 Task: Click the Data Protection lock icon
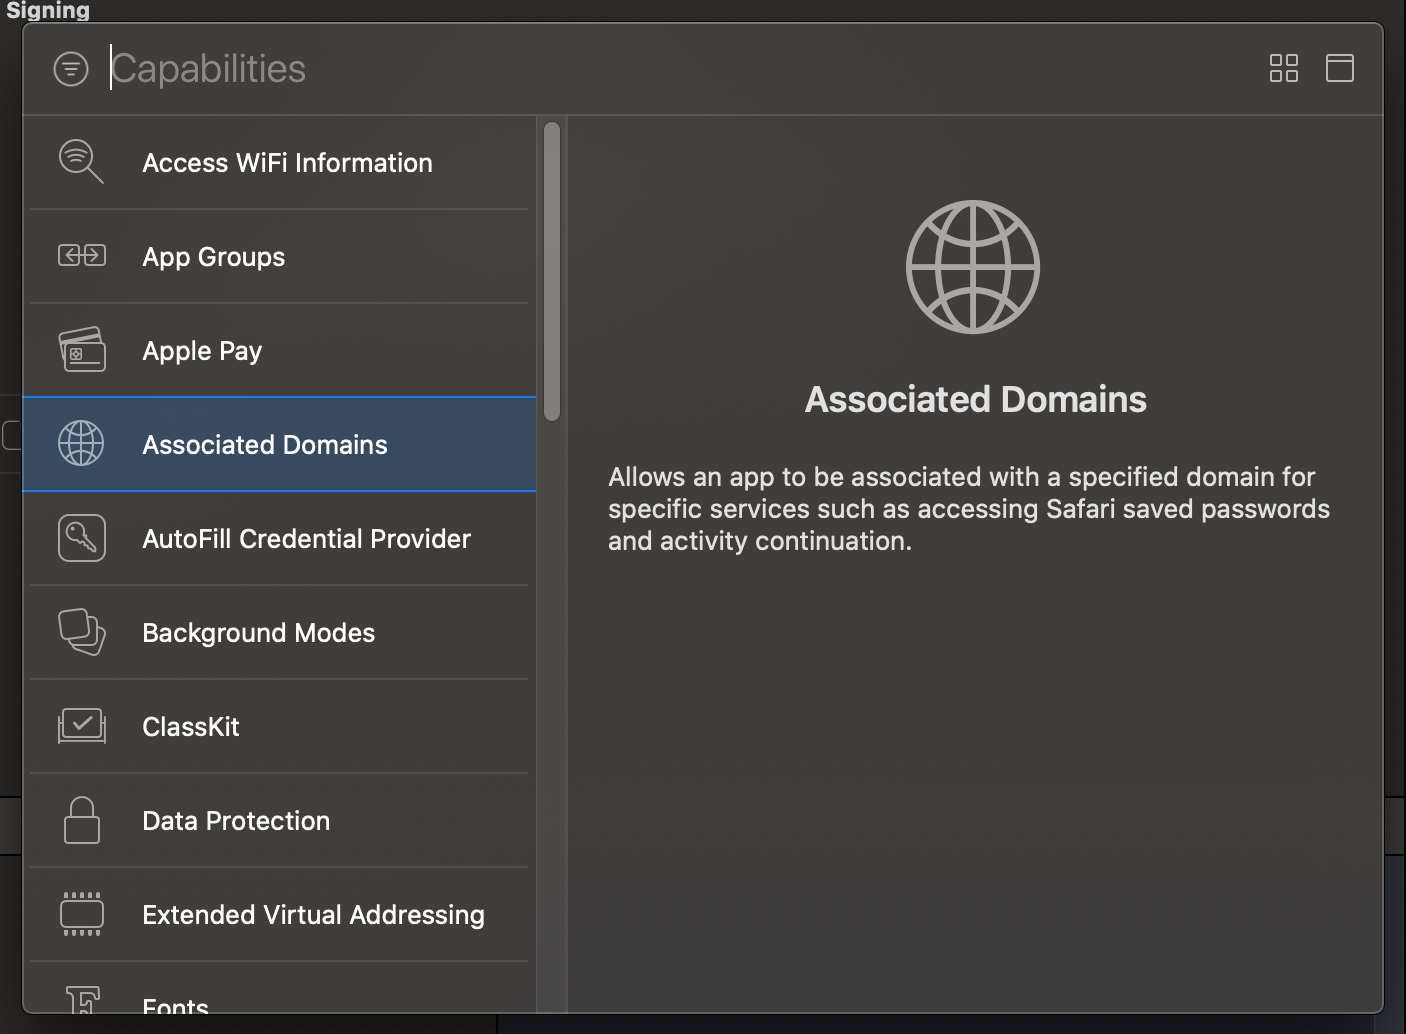click(82, 820)
